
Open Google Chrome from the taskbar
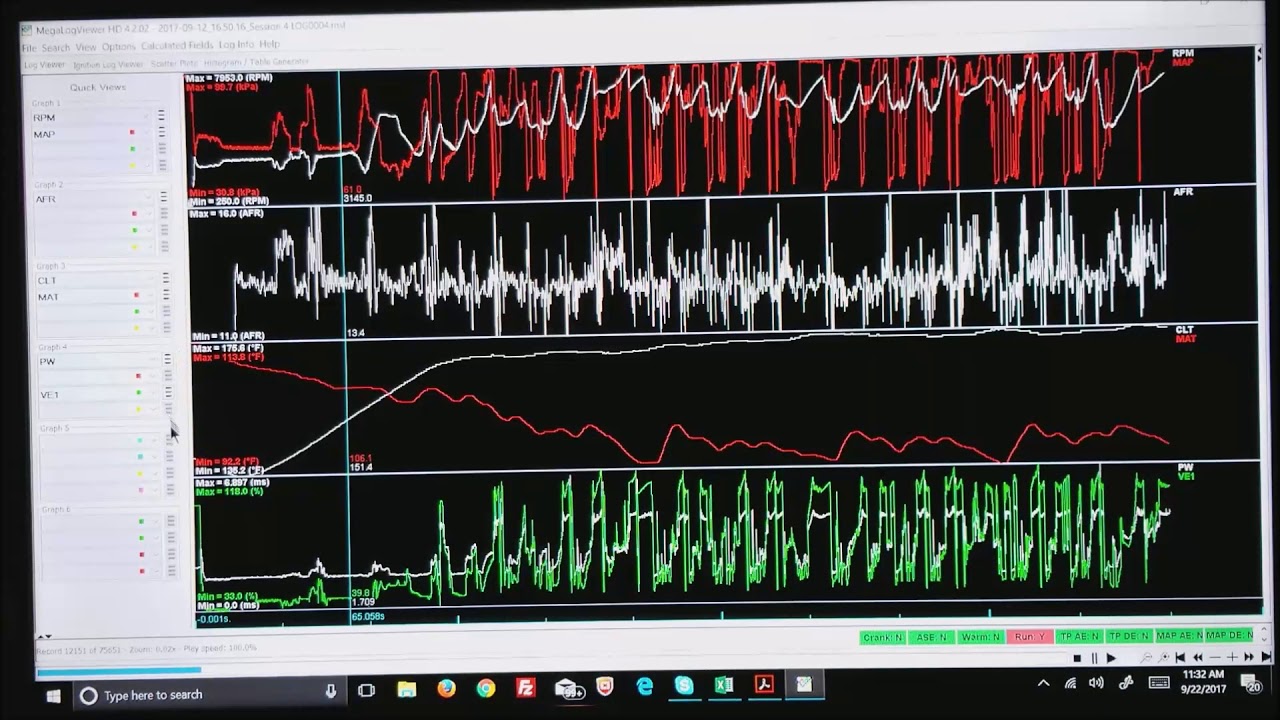486,688
